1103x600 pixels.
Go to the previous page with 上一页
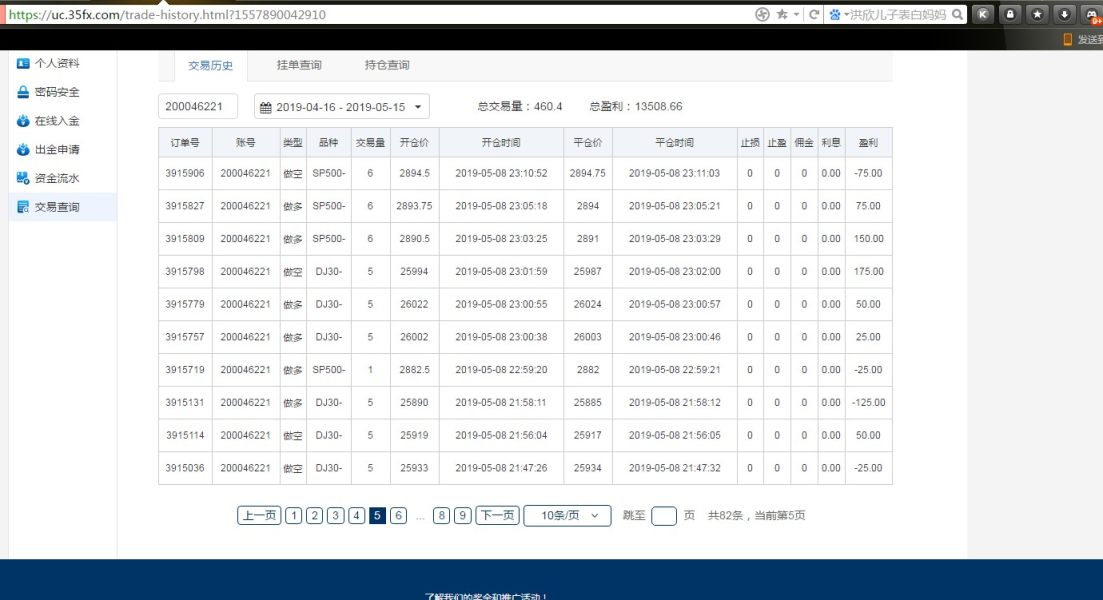point(259,516)
